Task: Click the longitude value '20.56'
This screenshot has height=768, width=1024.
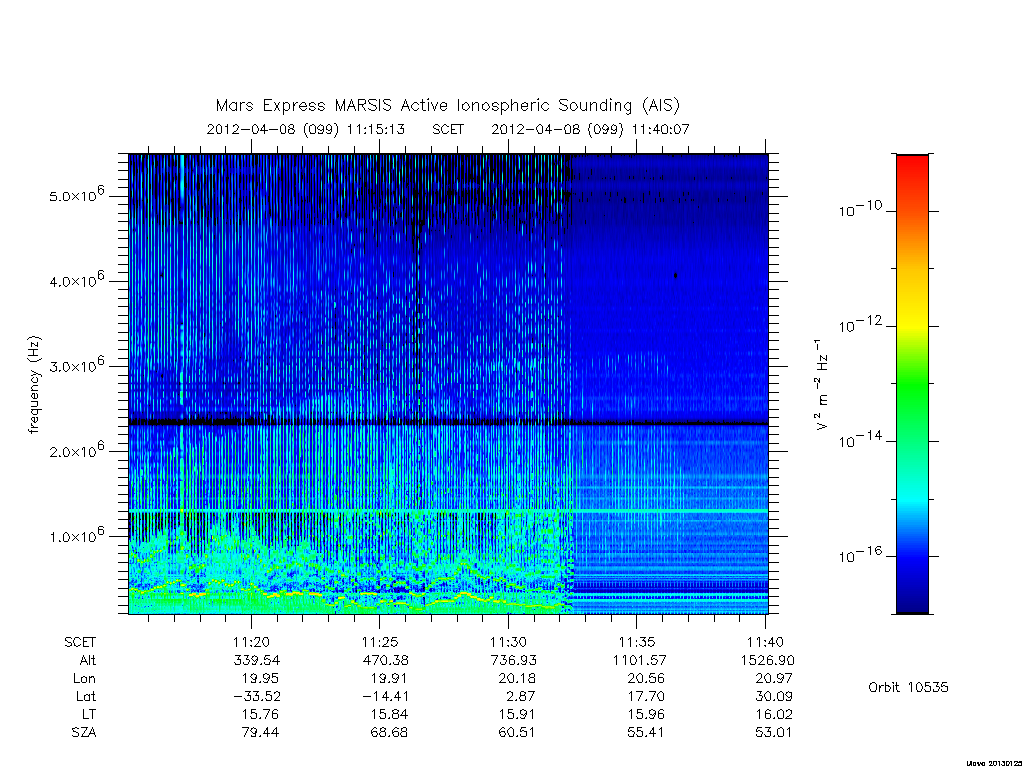Action: click(x=645, y=679)
